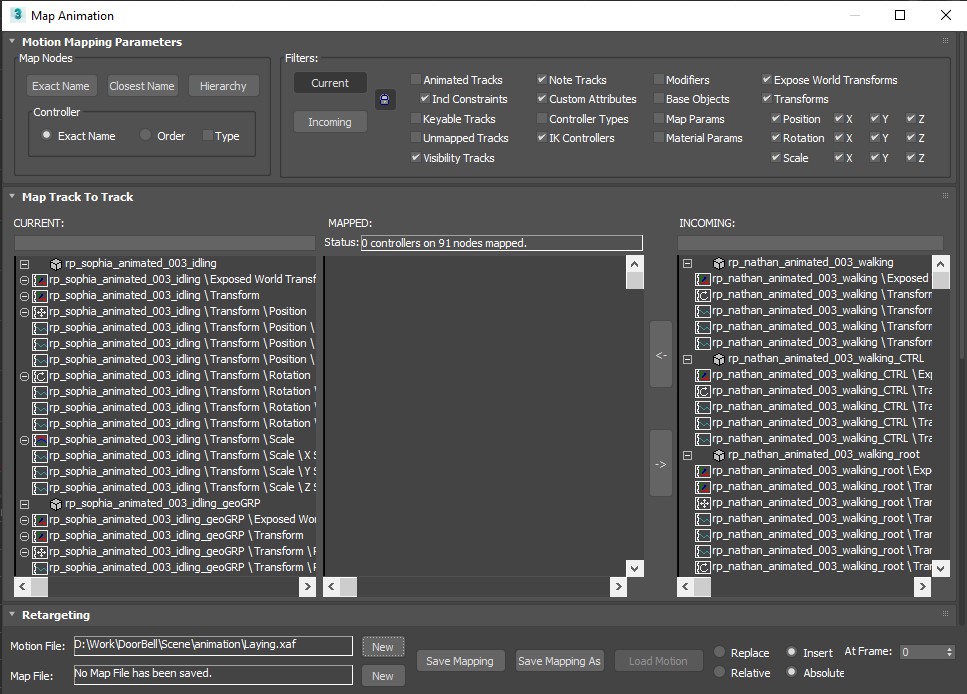The image size is (967, 694).
Task: Click the Scale controller icon in the Current list
Action: pyautogui.click(x=40, y=440)
